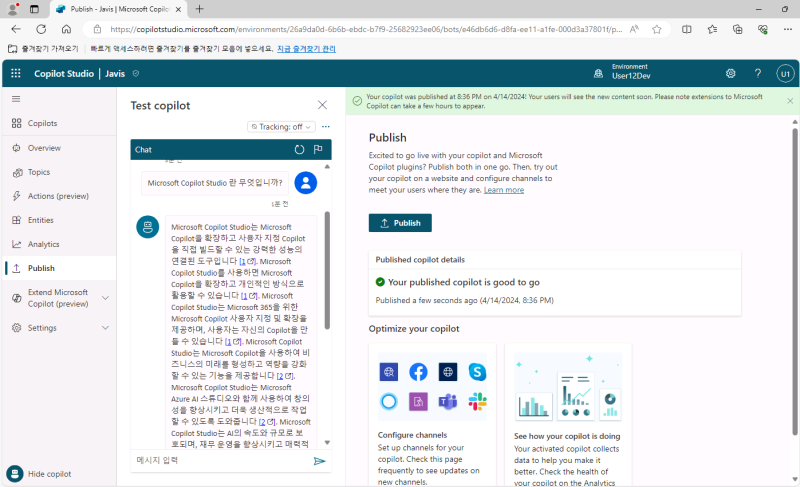Open the U1 account avatar
This screenshot has height=487, width=800.
[x=785, y=73]
